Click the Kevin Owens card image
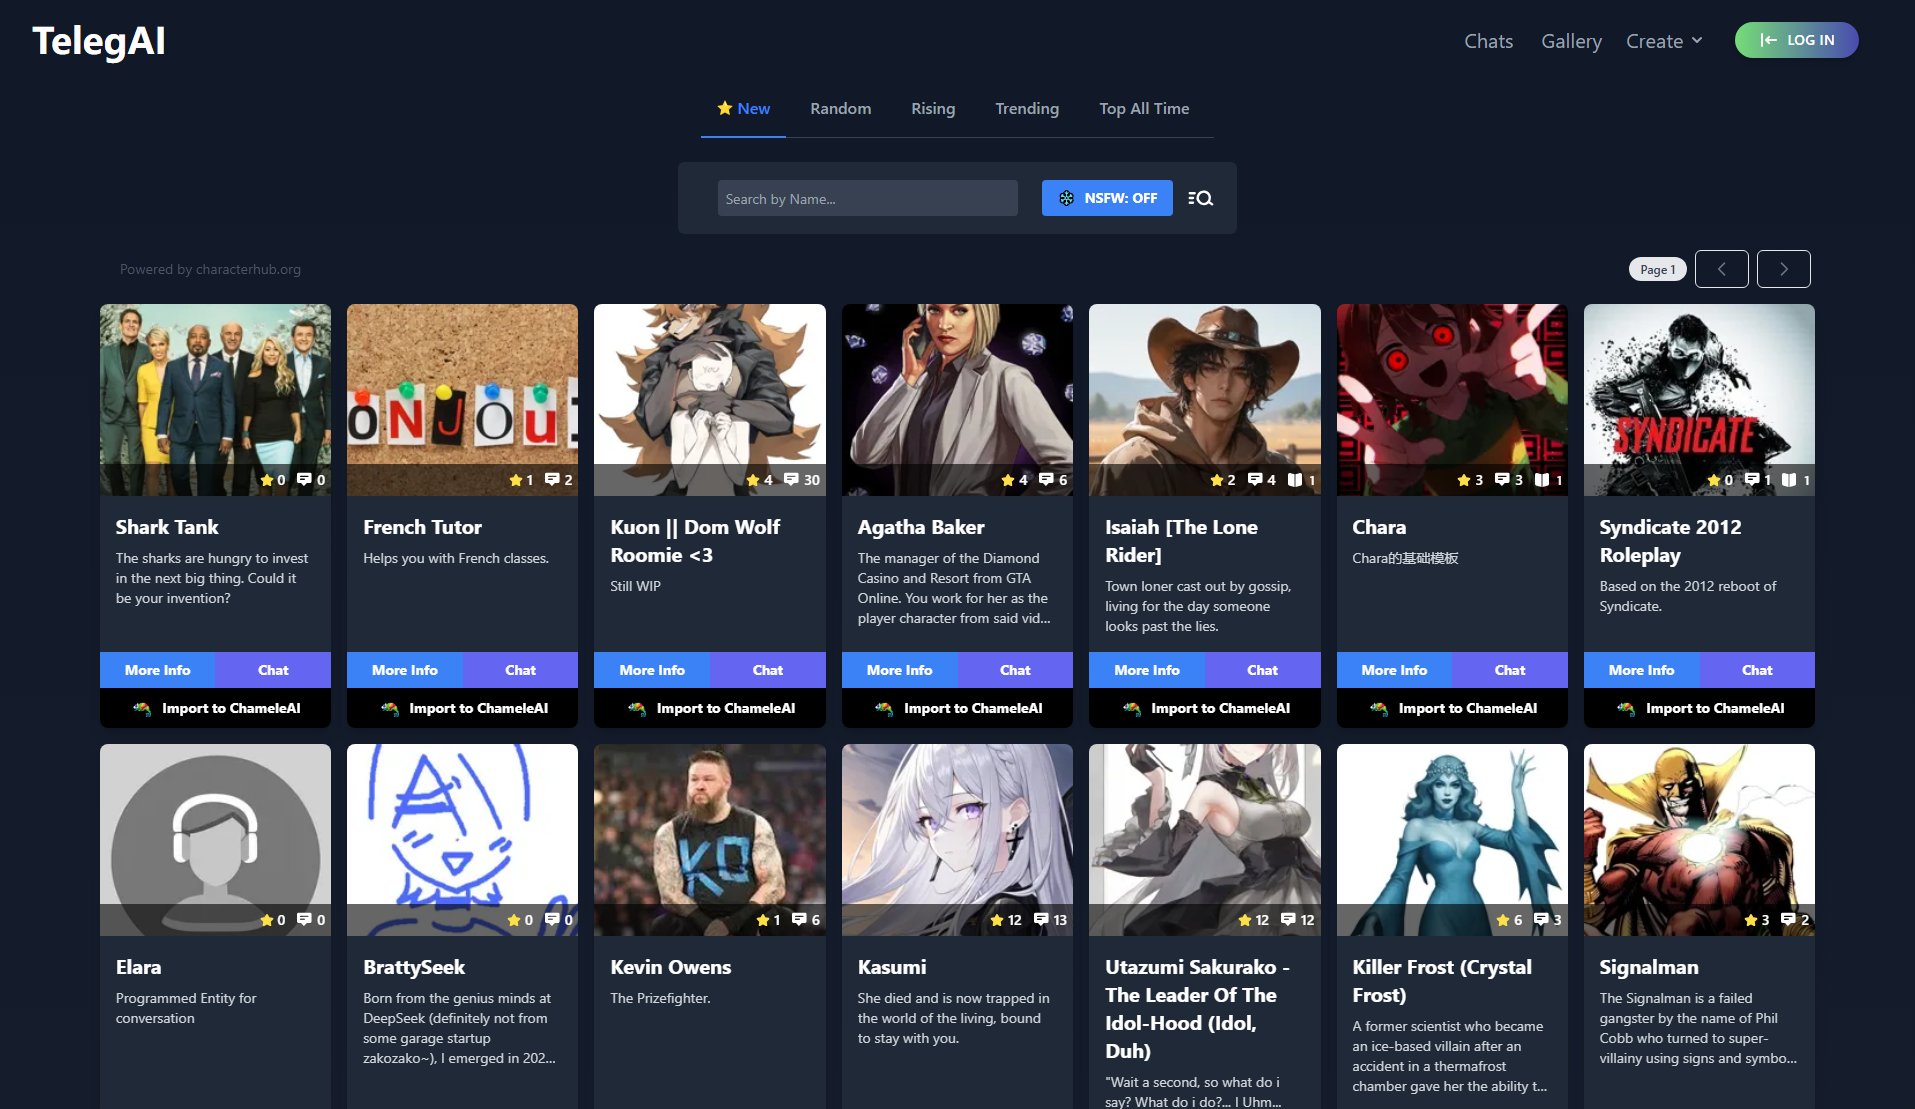 710,839
